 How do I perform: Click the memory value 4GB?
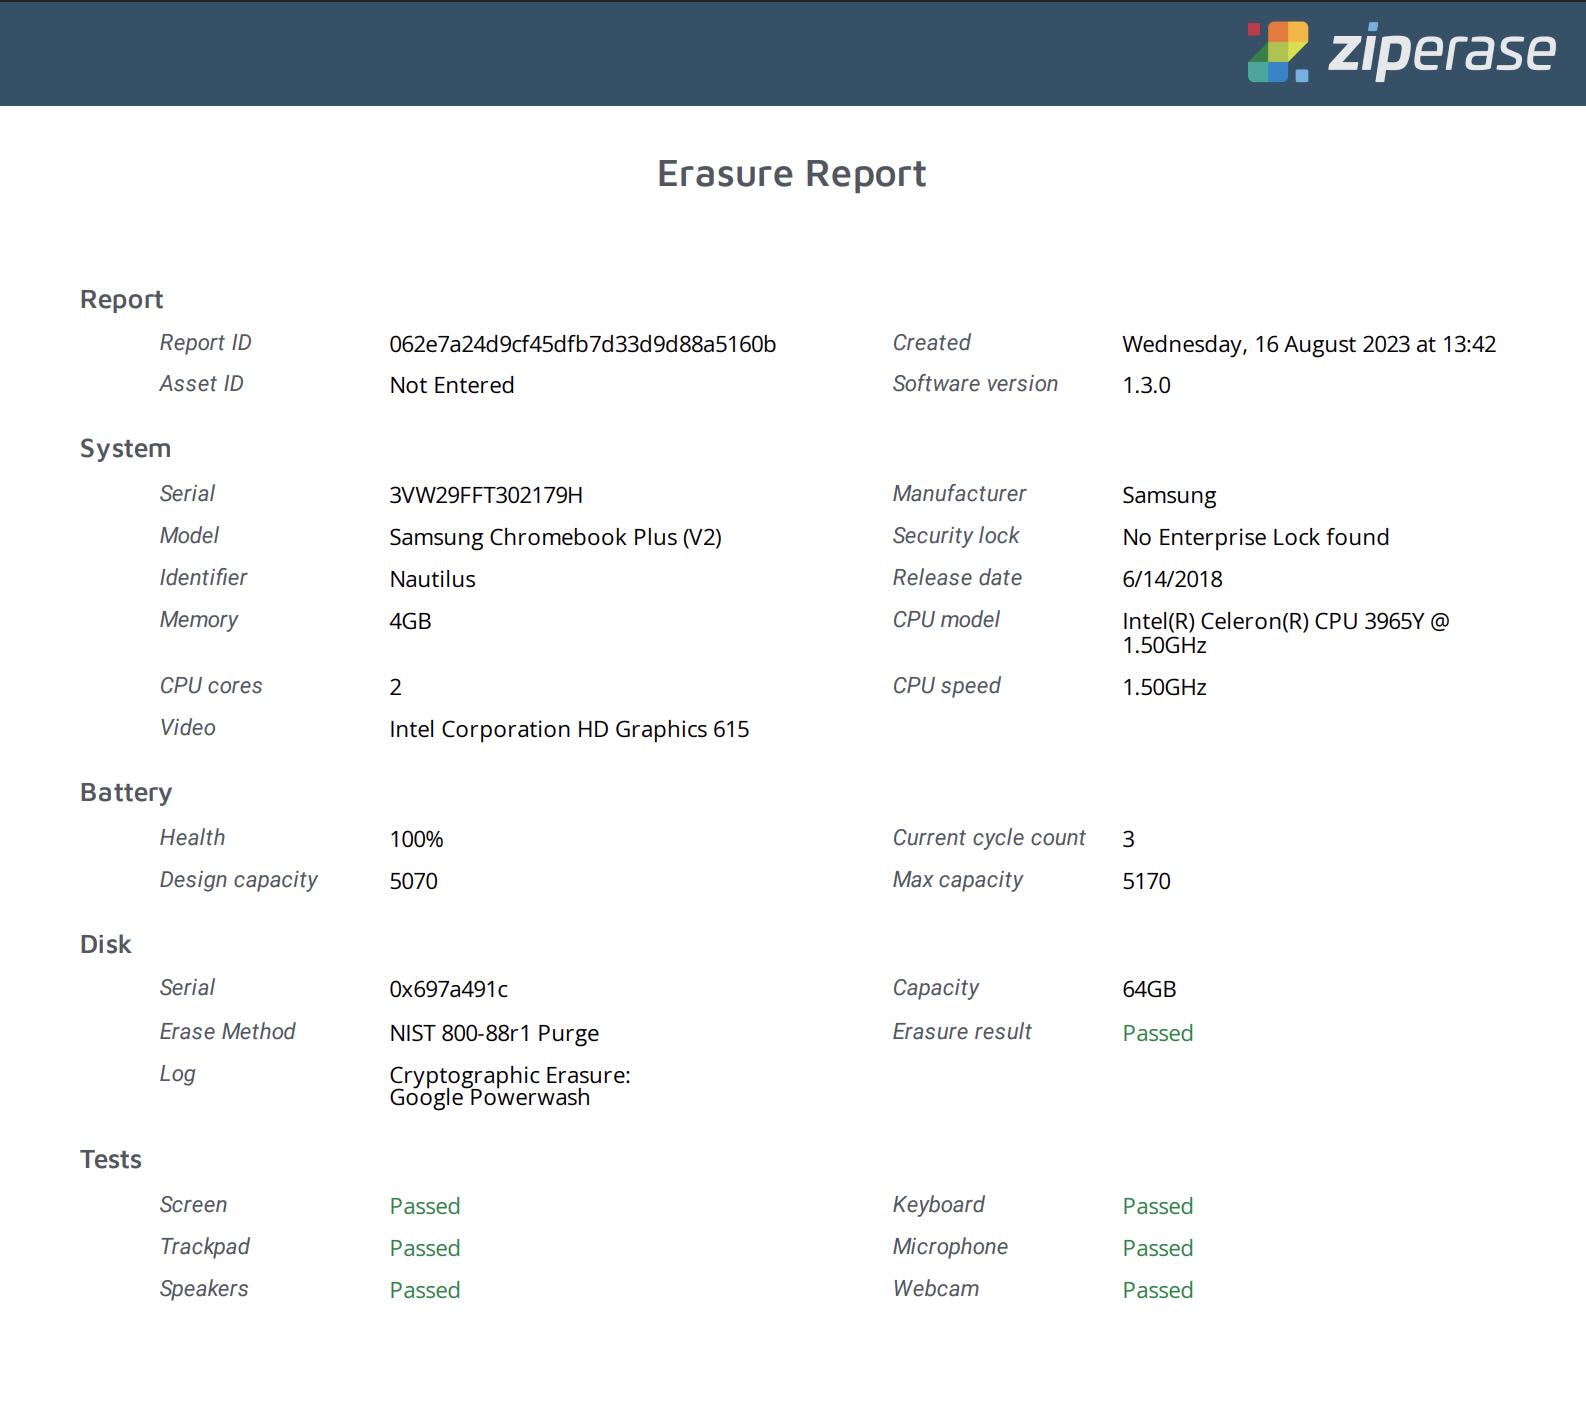(x=410, y=621)
